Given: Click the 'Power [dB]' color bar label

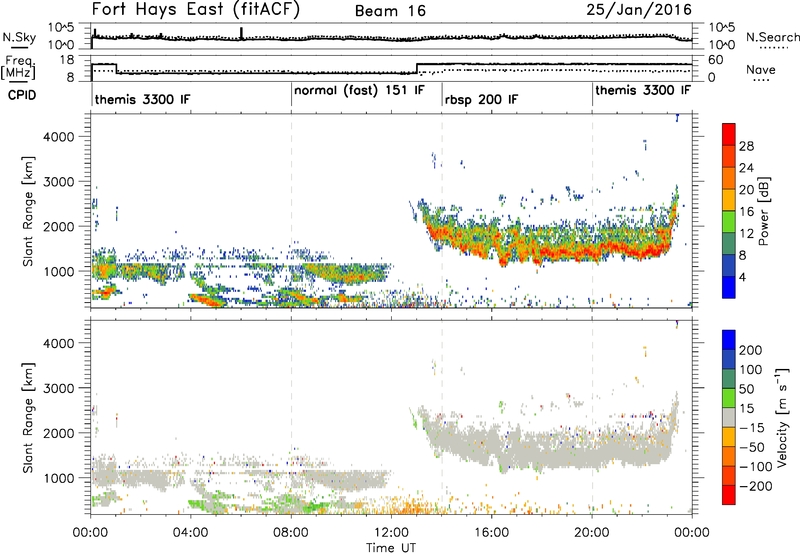Looking at the screenshot, I should tap(764, 211).
